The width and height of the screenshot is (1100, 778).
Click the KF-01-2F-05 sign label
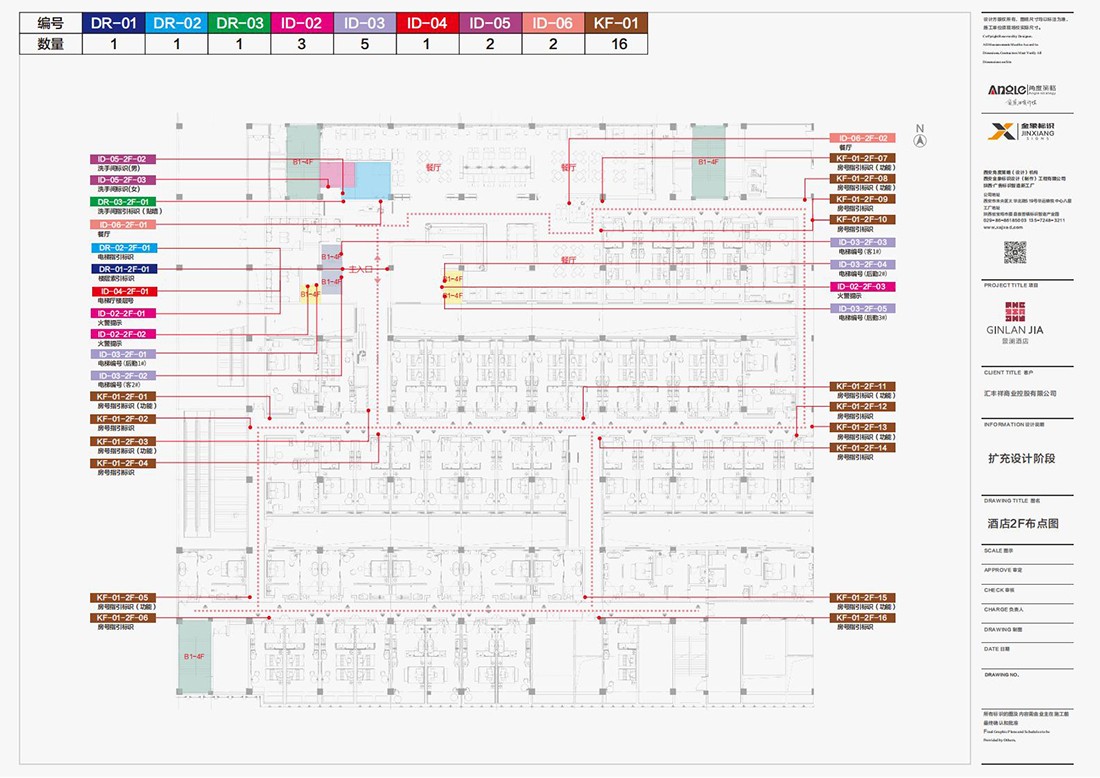123,597
